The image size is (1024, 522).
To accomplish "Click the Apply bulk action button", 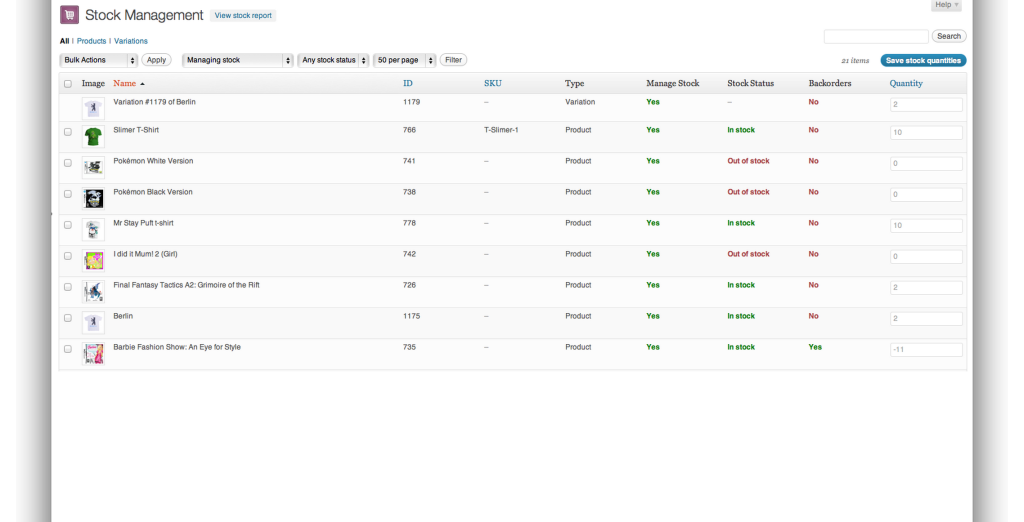I will 156,60.
